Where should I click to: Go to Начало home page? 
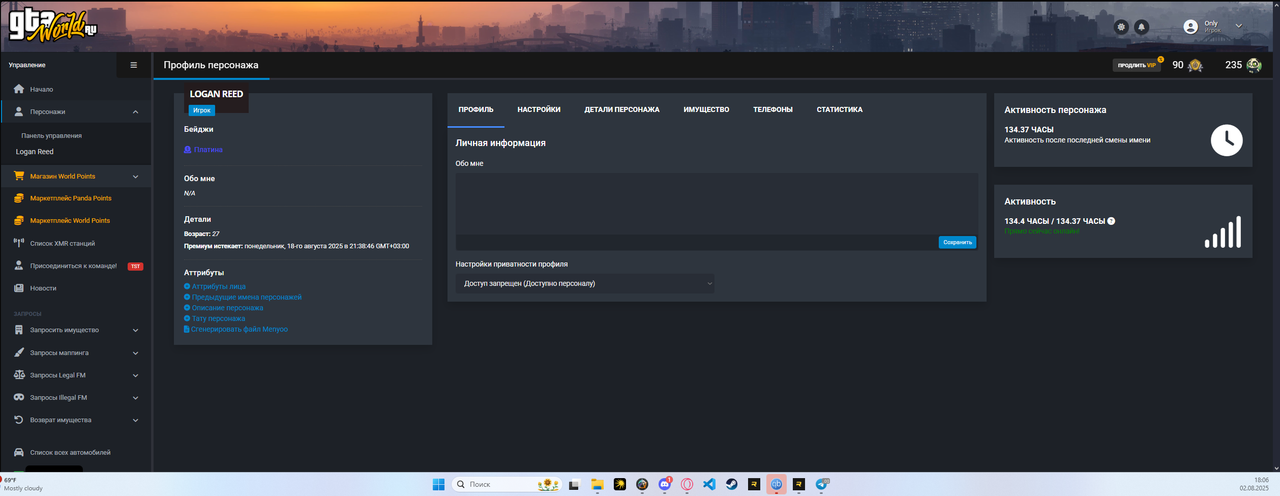[76, 89]
